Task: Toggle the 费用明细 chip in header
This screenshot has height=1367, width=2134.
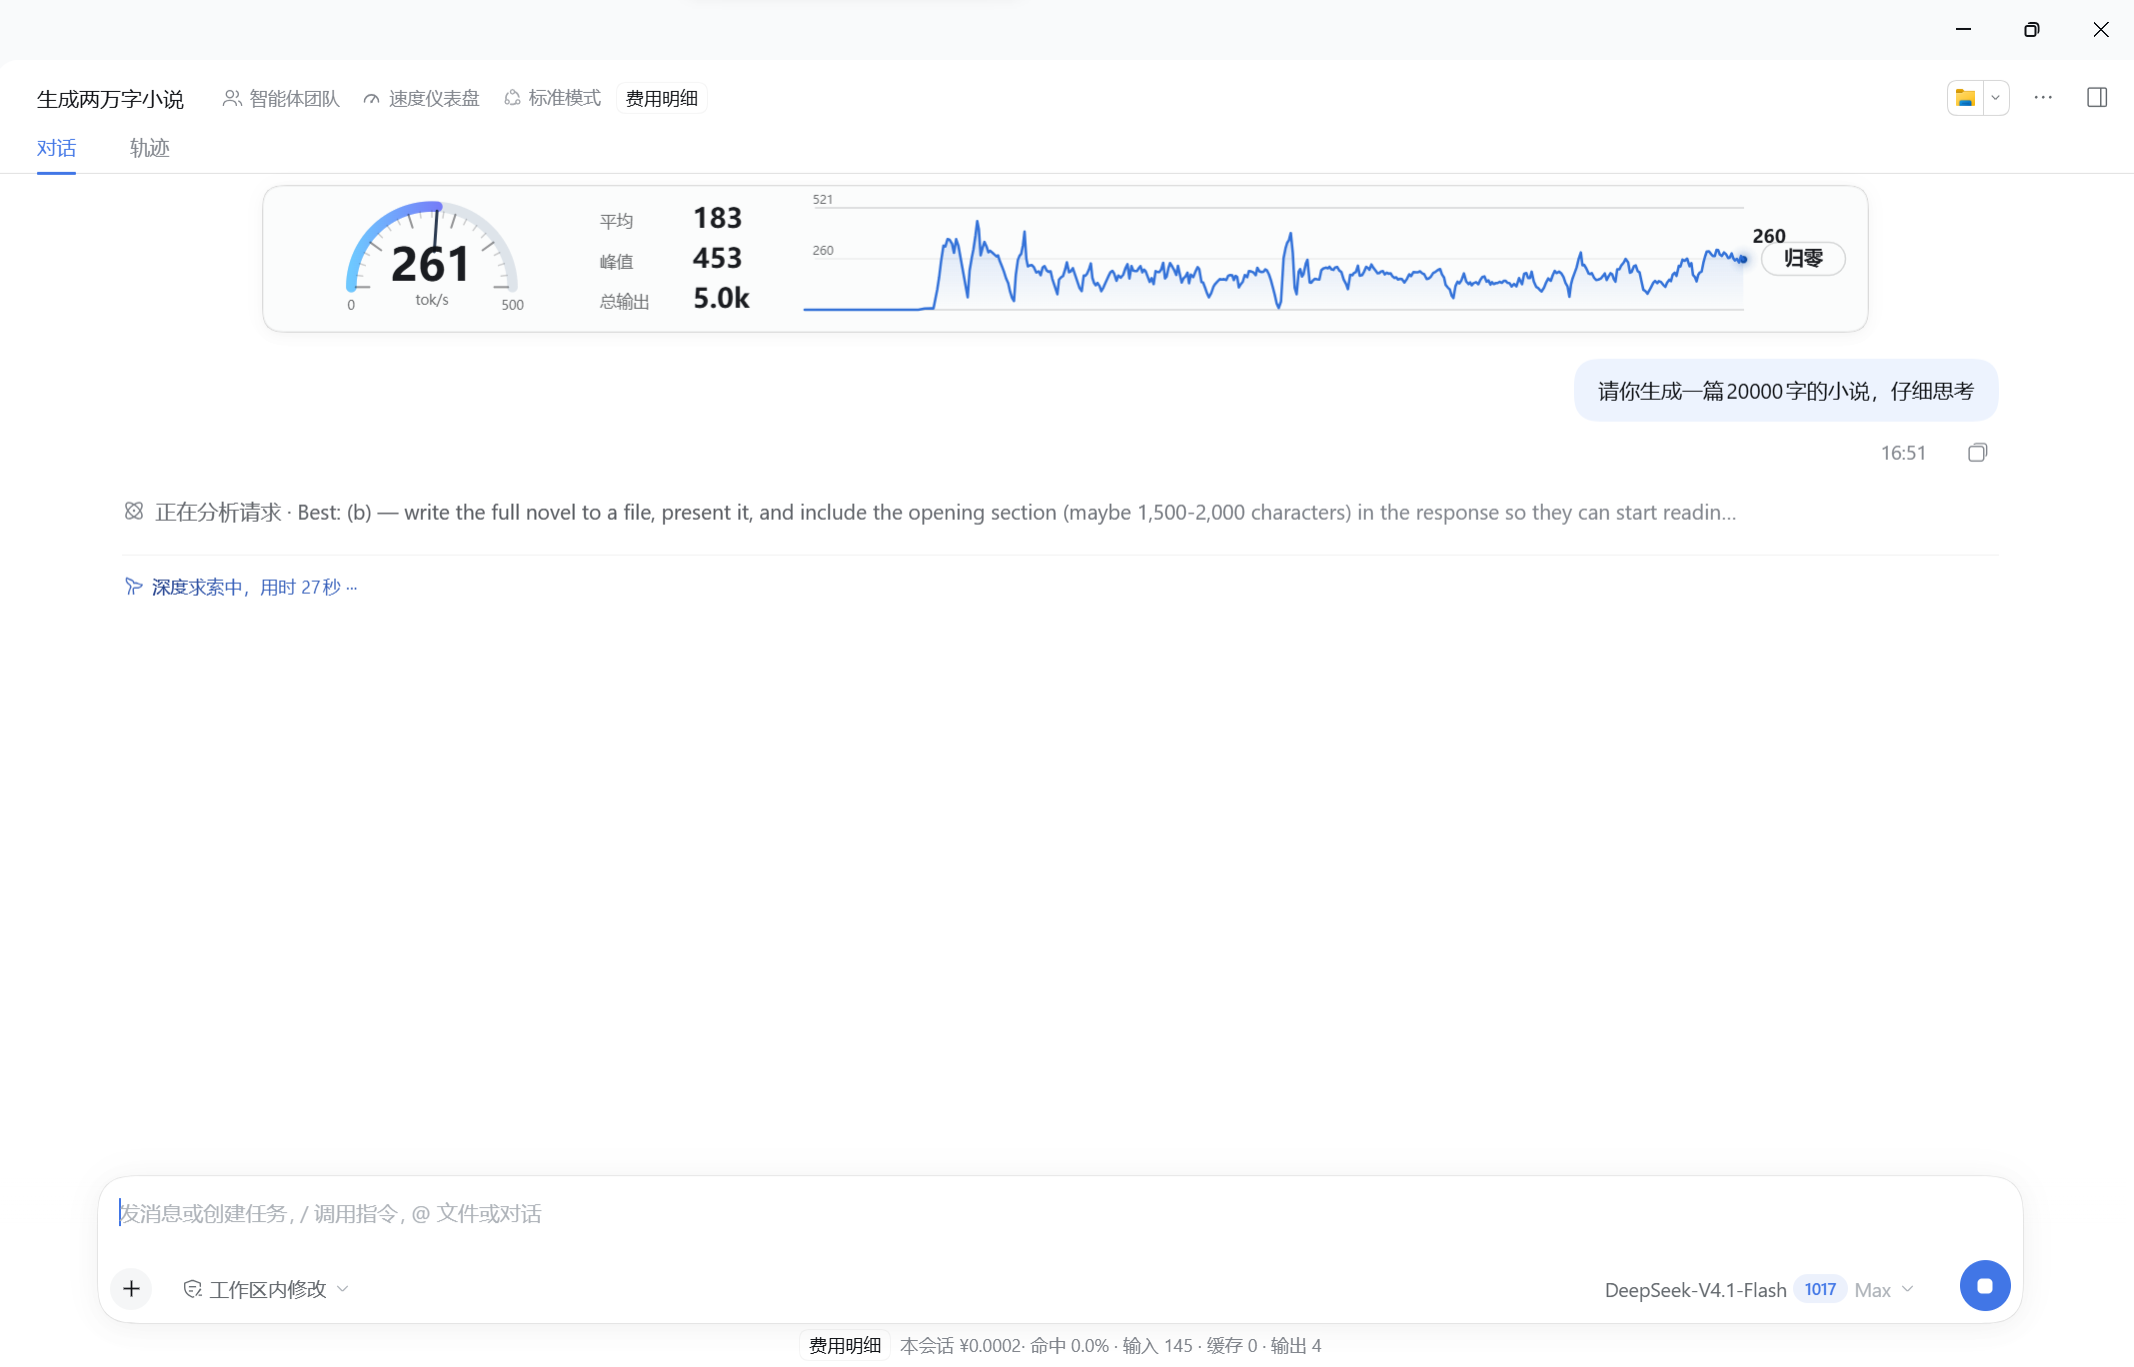Action: (662, 98)
